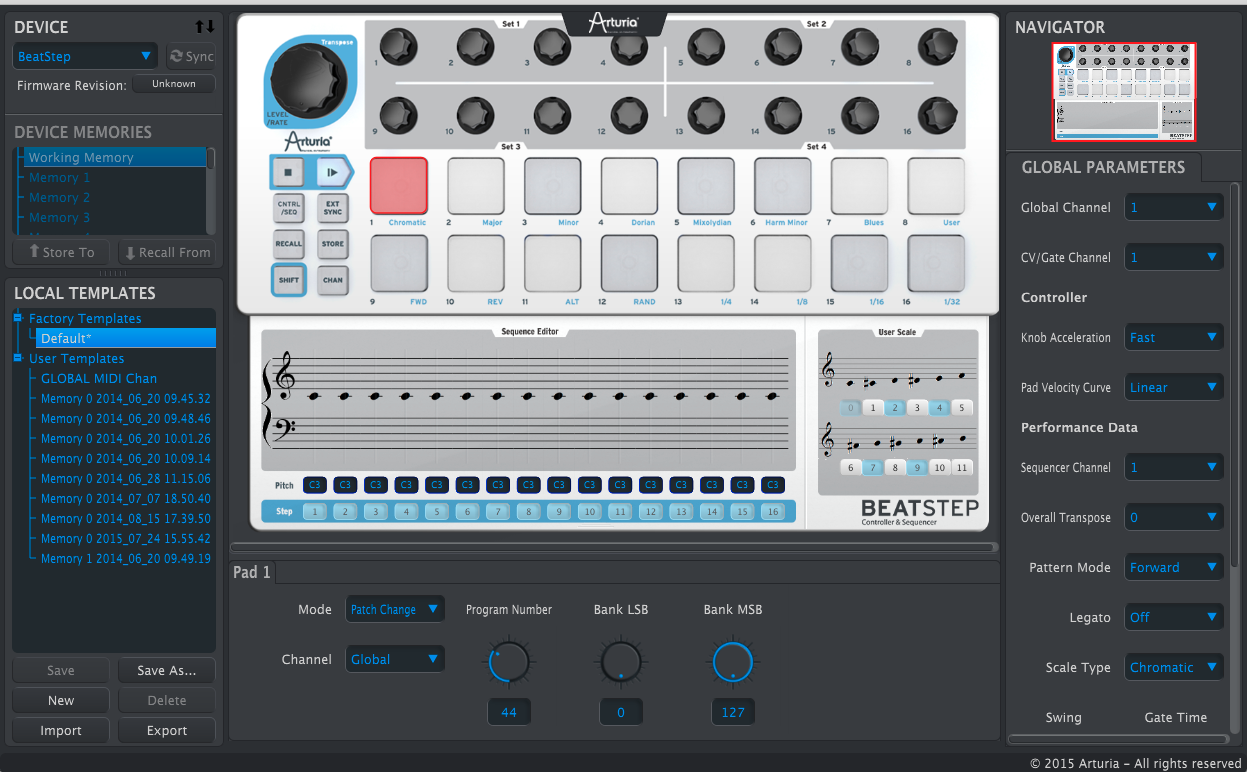Toggle sequencer step 5
Viewport: 1247px width, 772px height.
(436, 512)
